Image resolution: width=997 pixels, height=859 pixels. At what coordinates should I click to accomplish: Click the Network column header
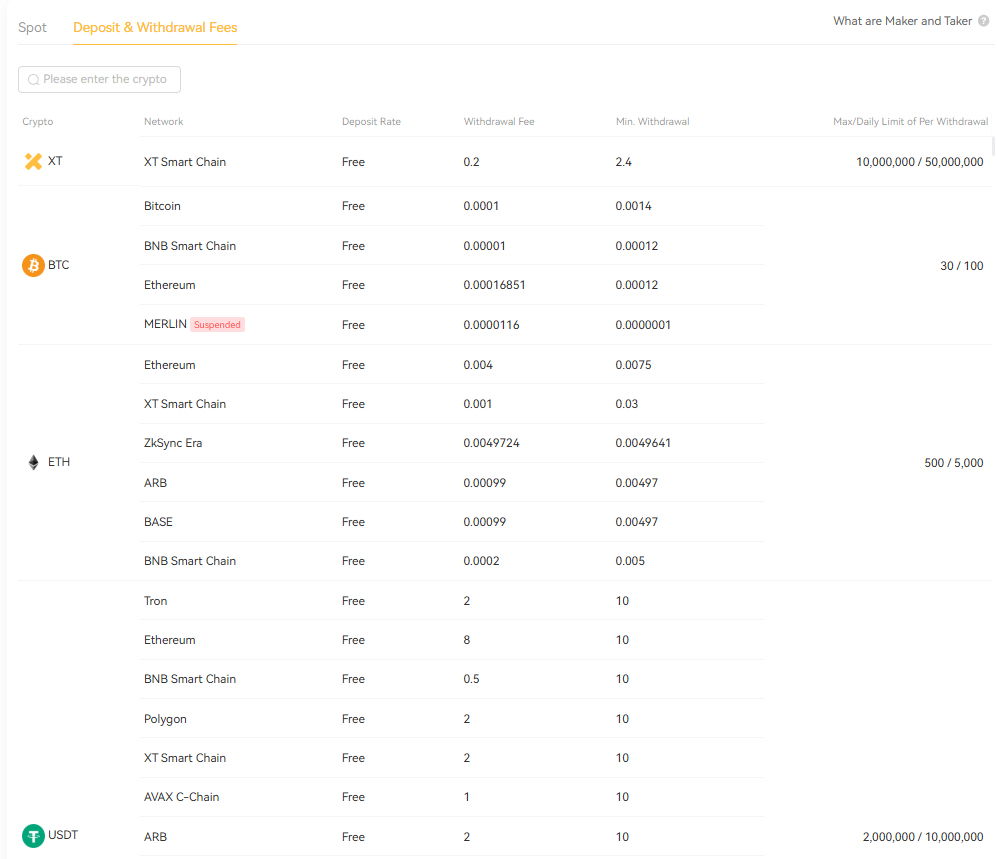[x=163, y=121]
